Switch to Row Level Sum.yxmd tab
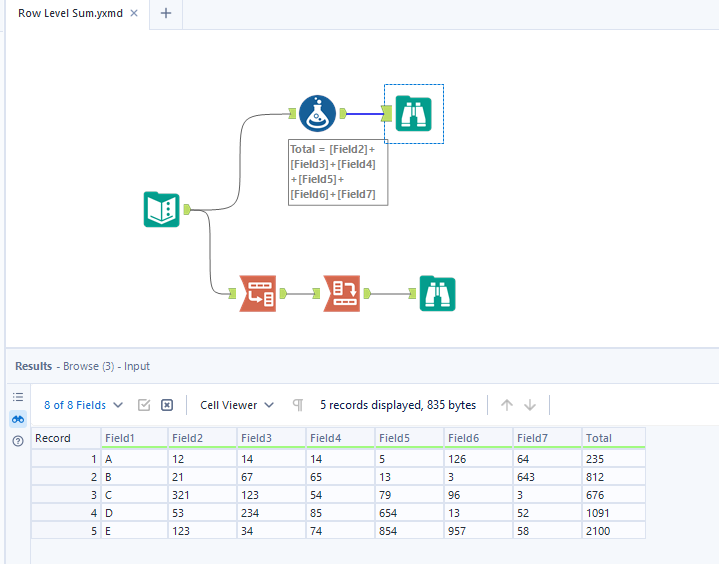The width and height of the screenshot is (719, 564). 68,13
